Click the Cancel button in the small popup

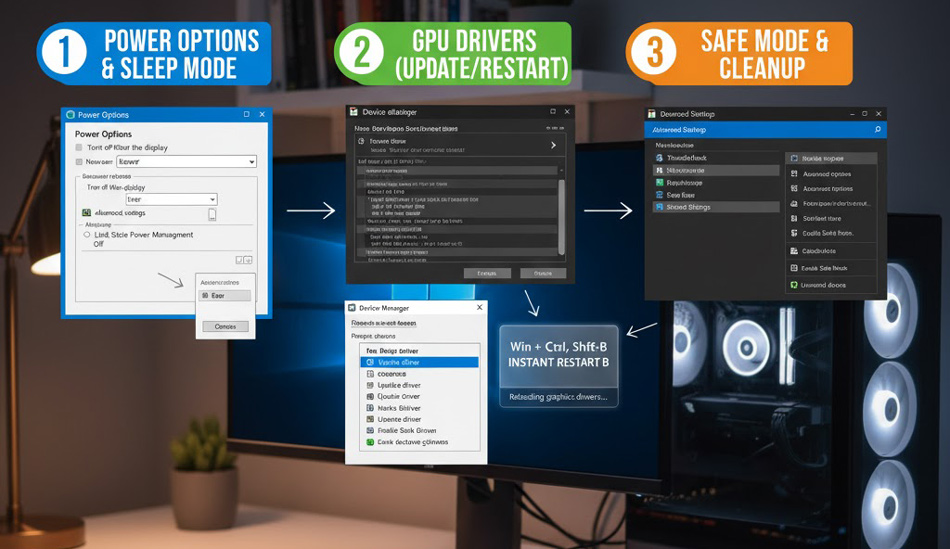coord(225,327)
